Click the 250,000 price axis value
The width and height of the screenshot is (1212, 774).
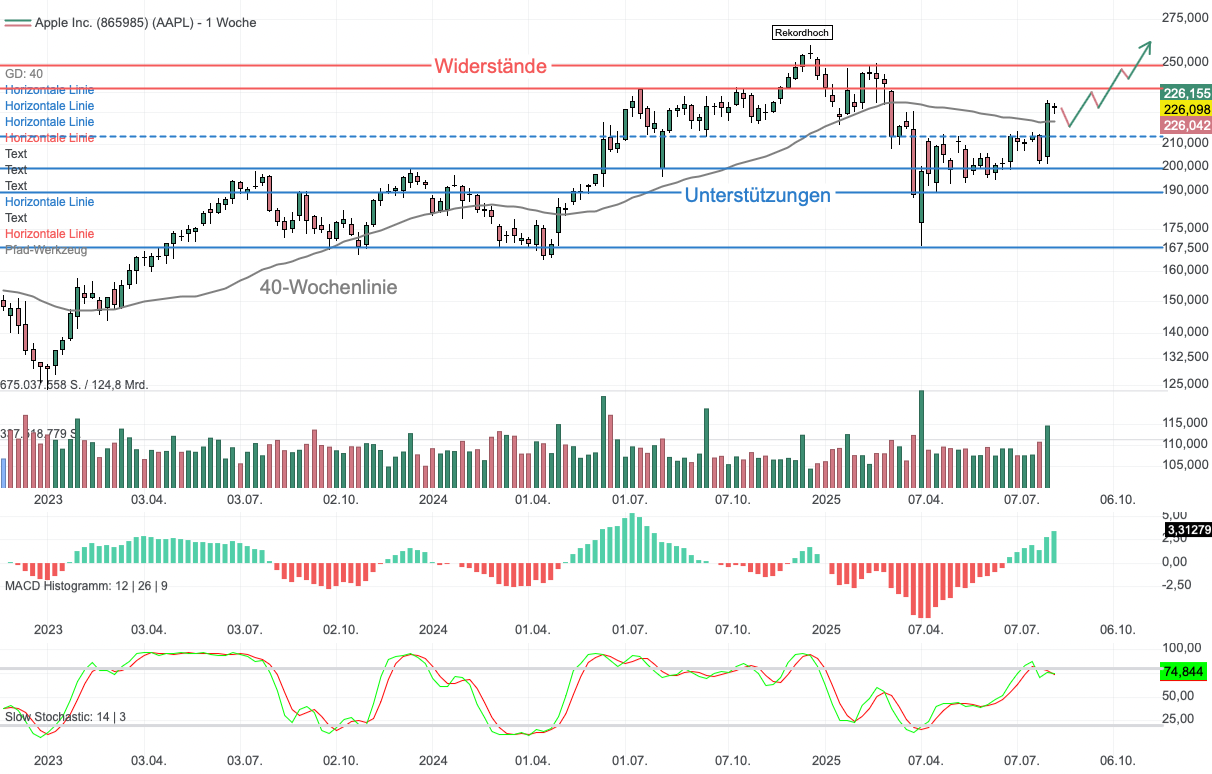click(1185, 62)
